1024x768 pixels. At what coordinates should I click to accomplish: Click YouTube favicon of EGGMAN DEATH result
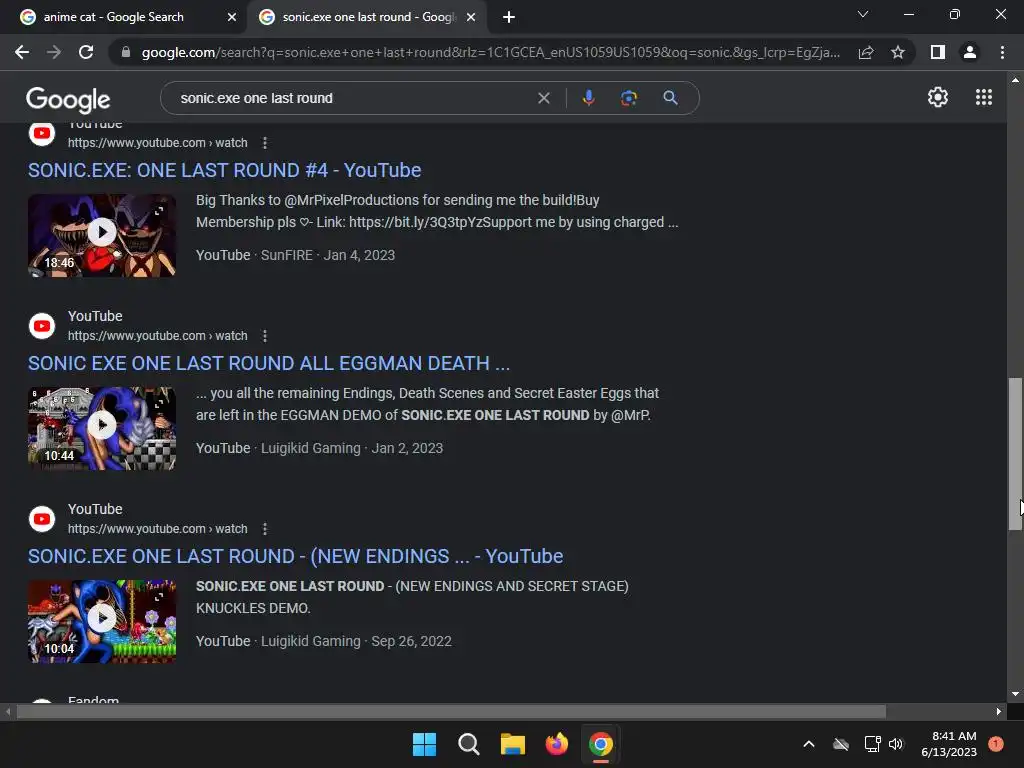[x=42, y=326]
